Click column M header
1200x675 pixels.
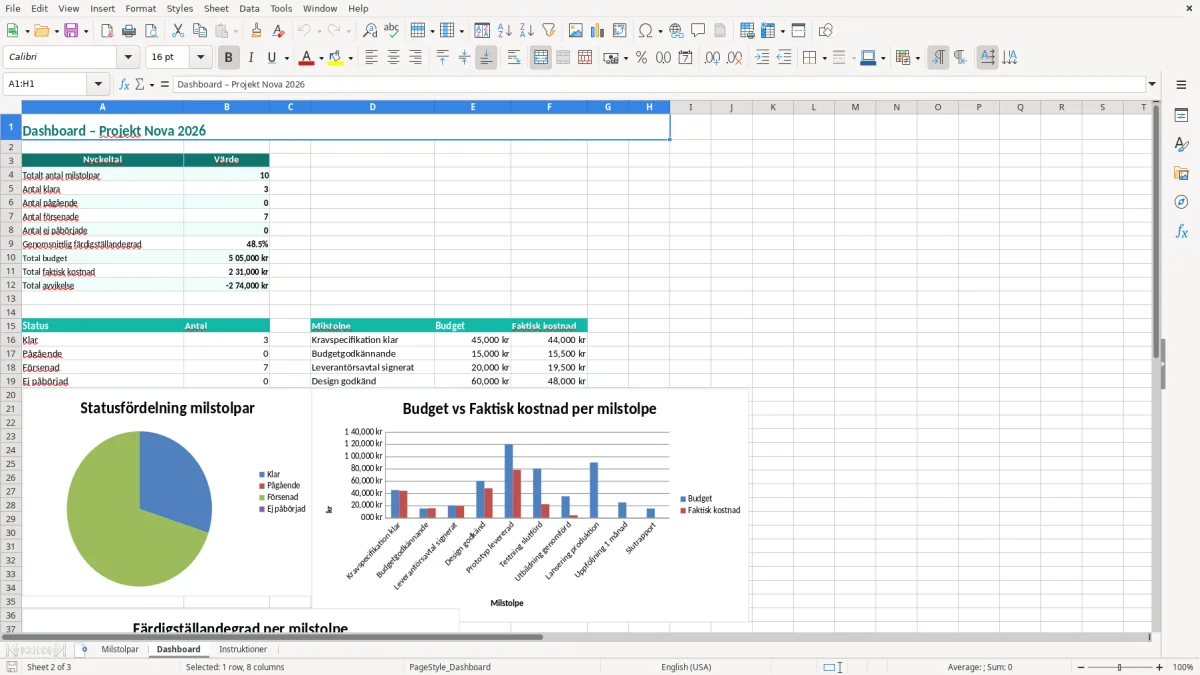pyautogui.click(x=855, y=107)
